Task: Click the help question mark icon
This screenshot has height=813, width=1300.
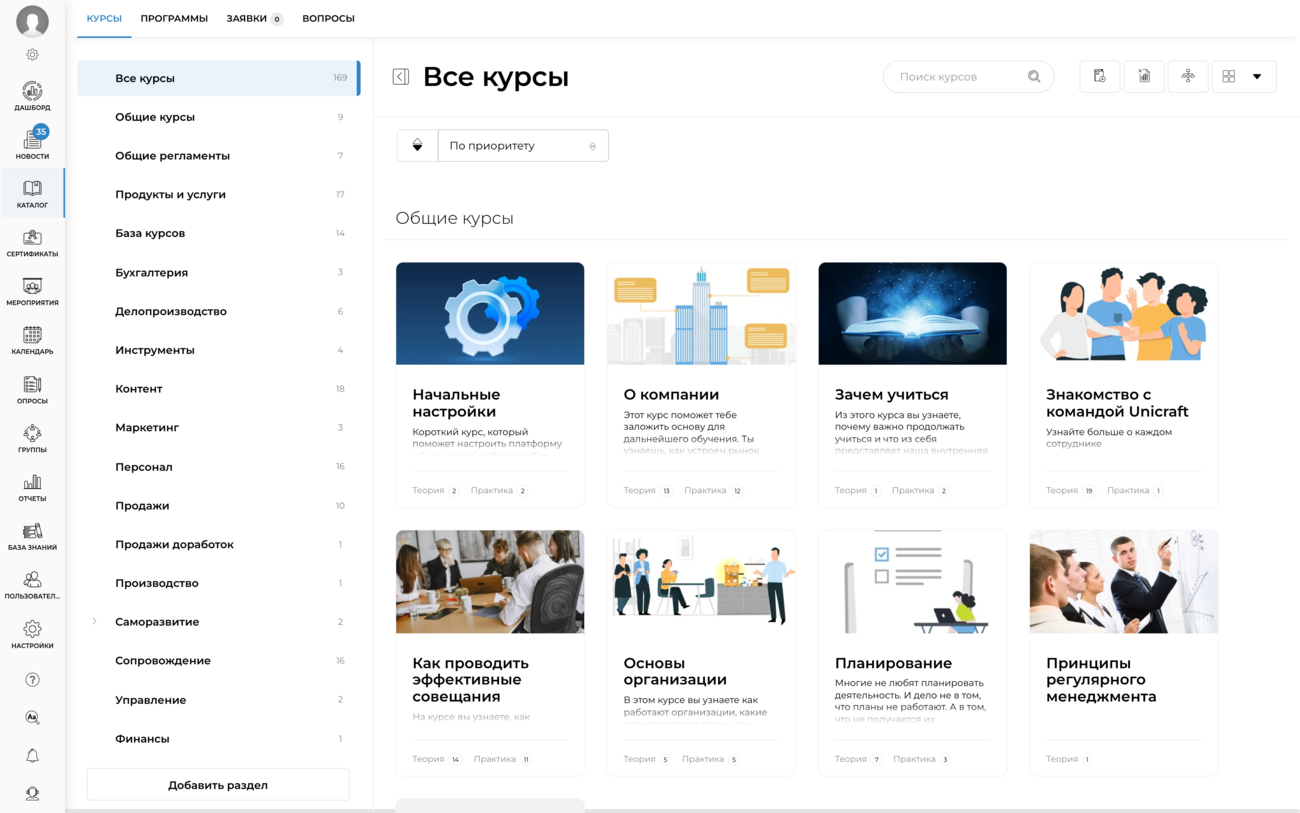Action: point(32,680)
